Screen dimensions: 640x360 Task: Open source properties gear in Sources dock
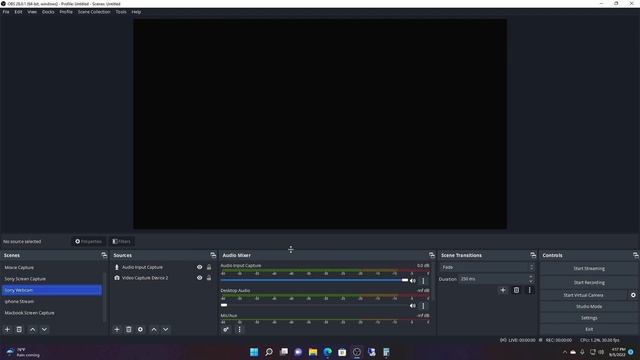tap(140, 329)
